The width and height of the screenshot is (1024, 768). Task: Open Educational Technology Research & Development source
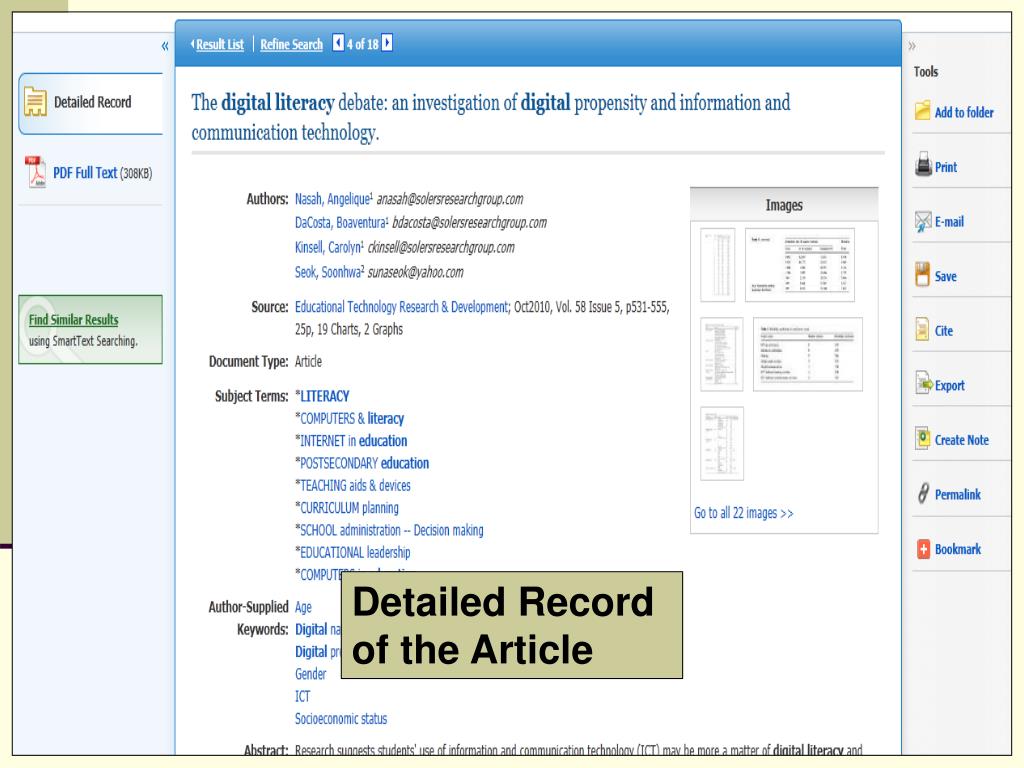(x=401, y=307)
